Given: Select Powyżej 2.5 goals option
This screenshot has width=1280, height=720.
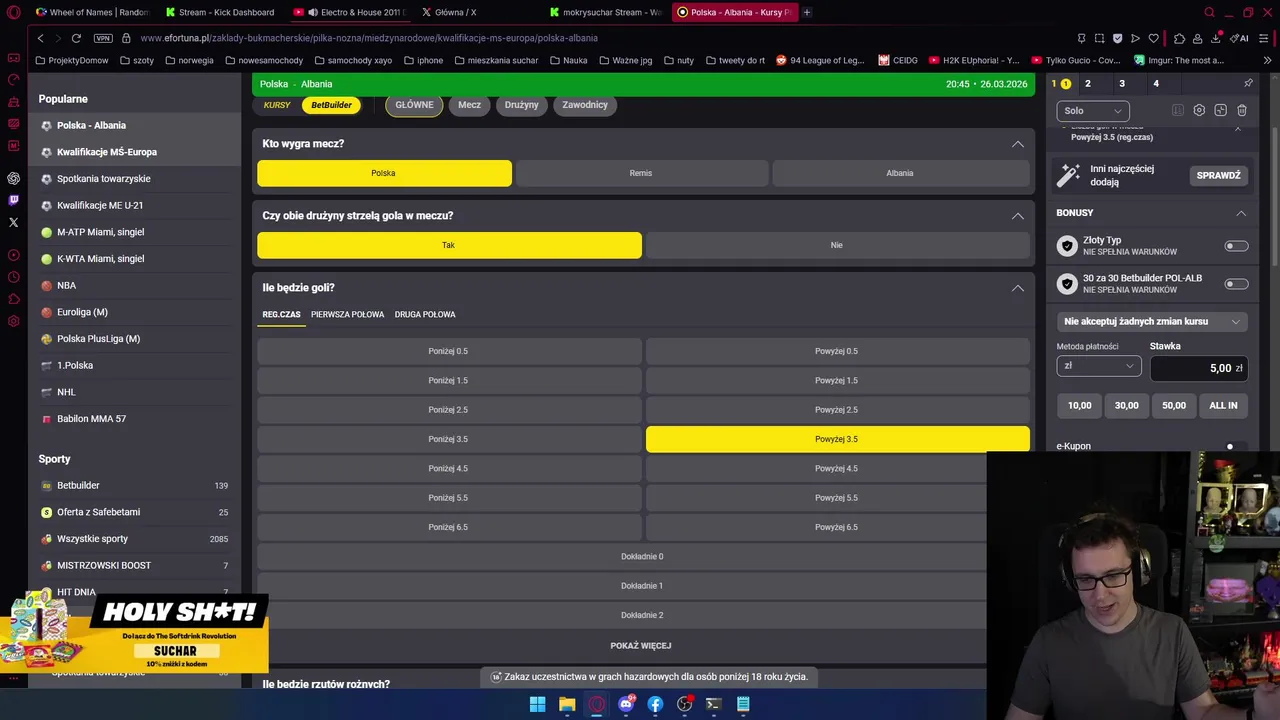Looking at the screenshot, I should (837, 410).
